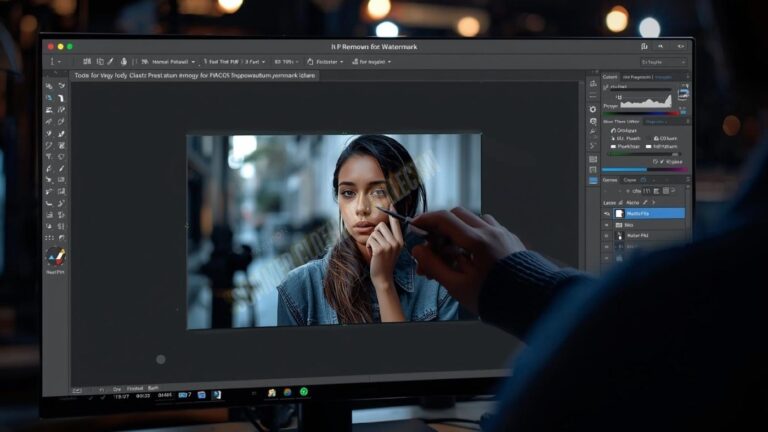
Task: Click "Bath" in the status bar
Action: pyautogui.click(x=153, y=388)
